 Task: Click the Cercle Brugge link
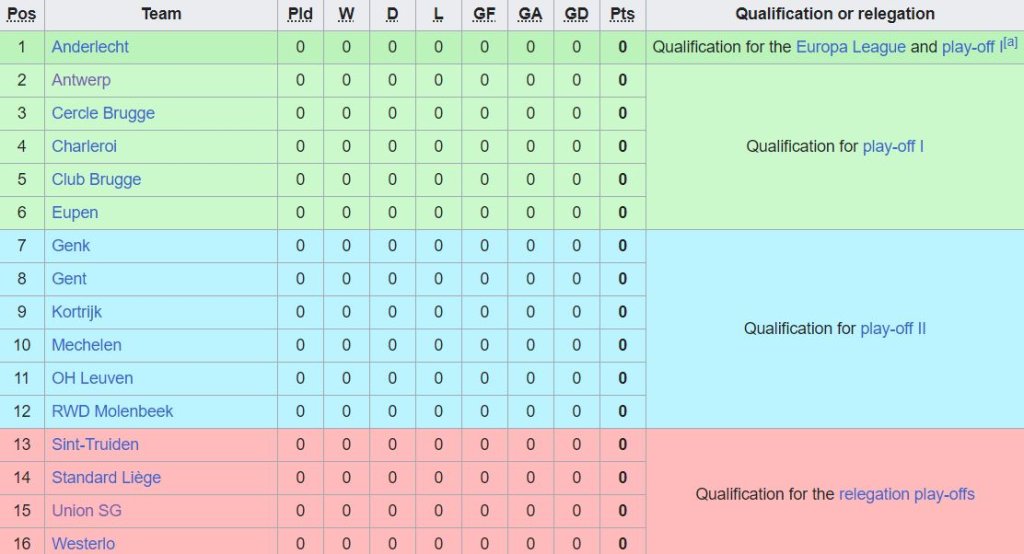(103, 113)
